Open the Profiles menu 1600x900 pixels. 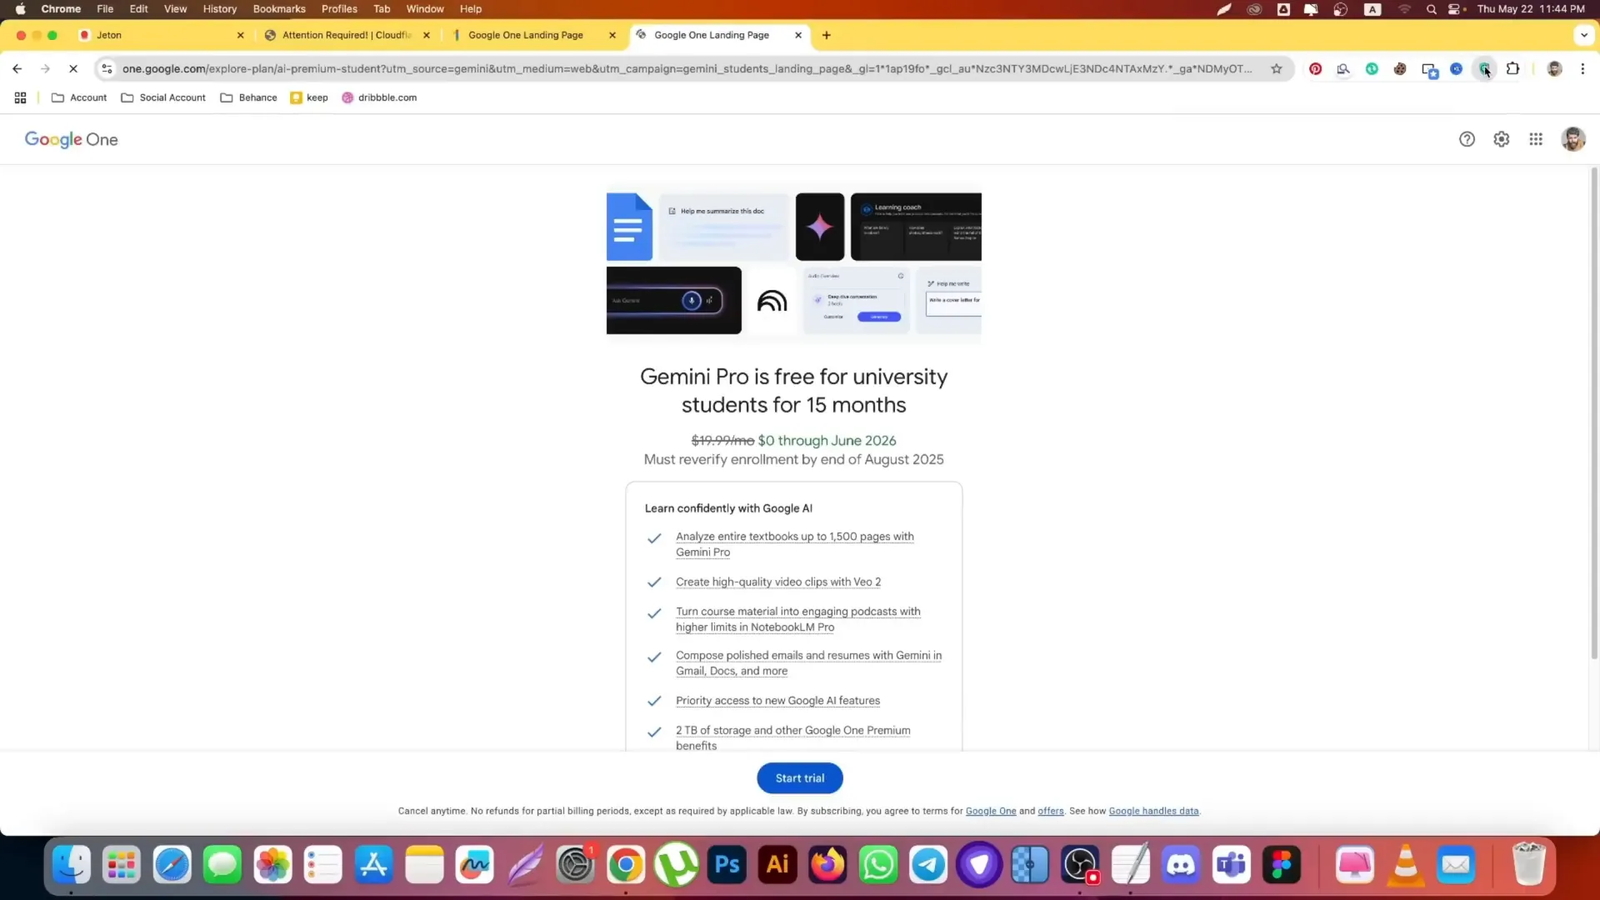(339, 9)
